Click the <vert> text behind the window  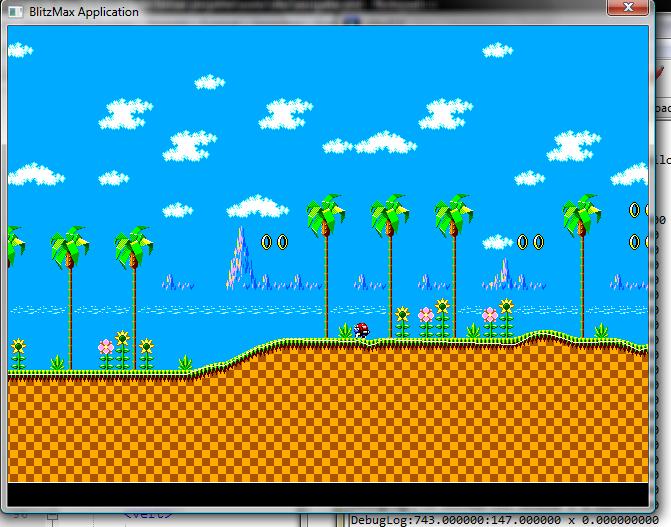[144, 516]
